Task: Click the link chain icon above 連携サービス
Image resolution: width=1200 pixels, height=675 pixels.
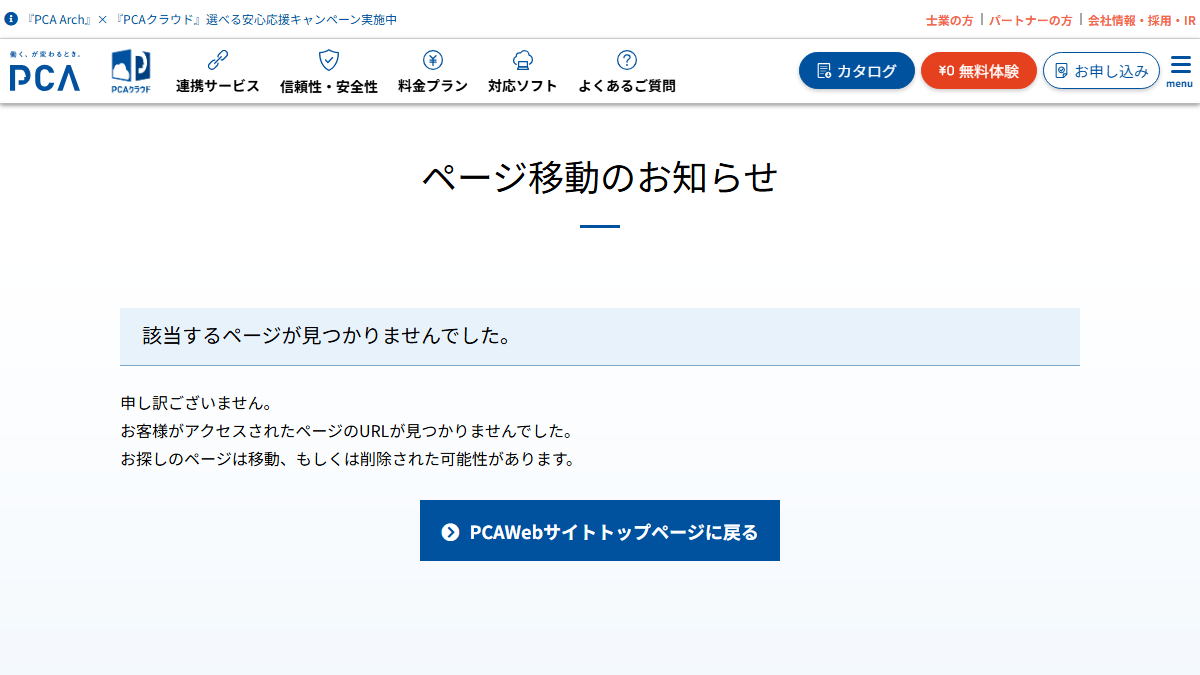Action: tap(218, 60)
